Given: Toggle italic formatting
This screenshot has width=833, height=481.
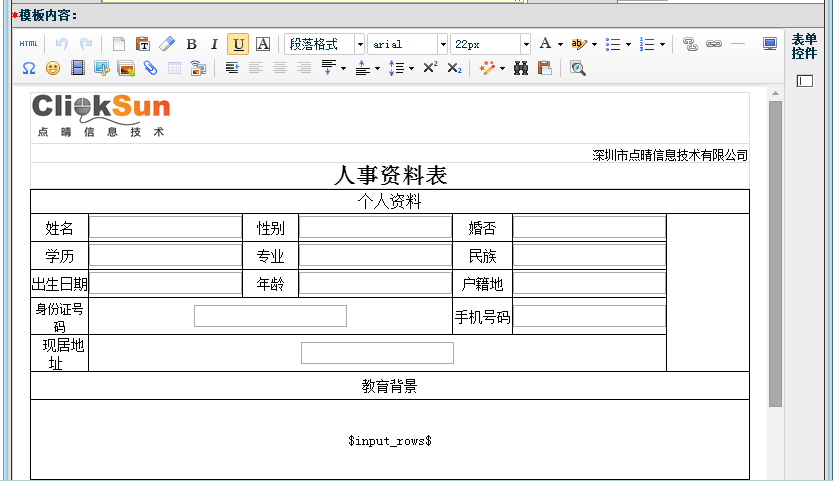Looking at the screenshot, I should [x=214, y=44].
